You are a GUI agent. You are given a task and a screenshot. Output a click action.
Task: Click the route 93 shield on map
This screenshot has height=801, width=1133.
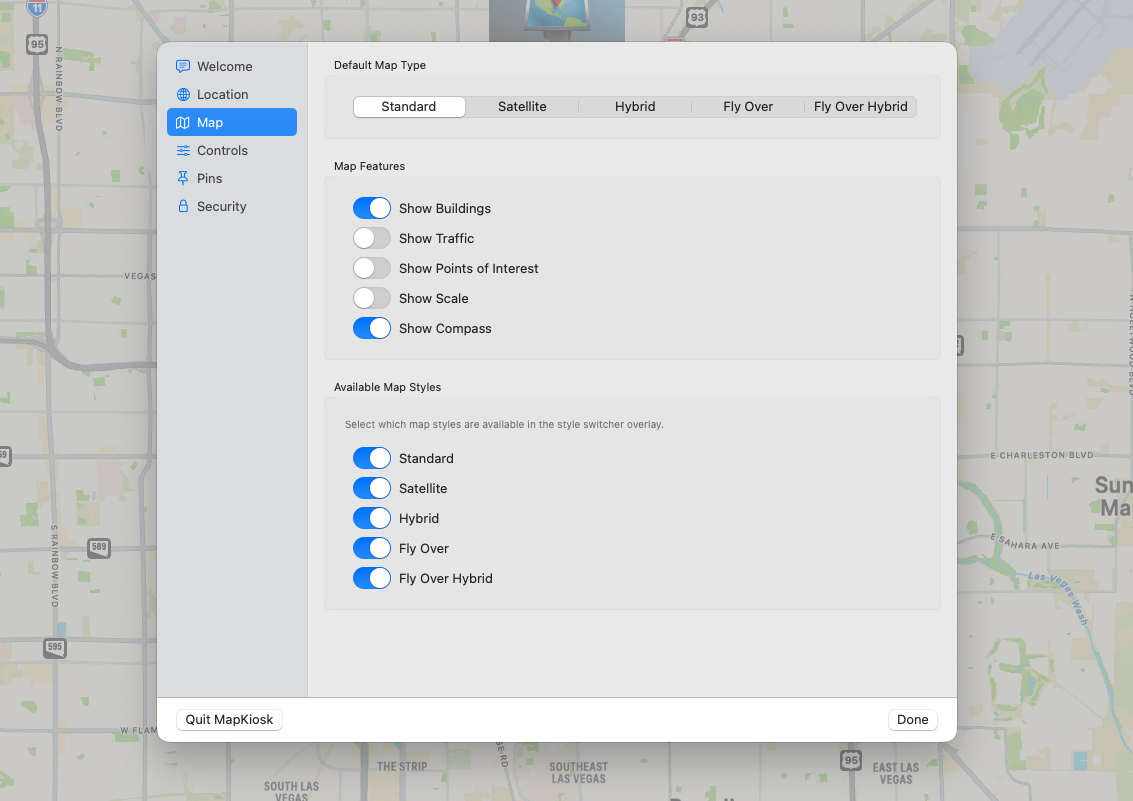click(x=697, y=17)
